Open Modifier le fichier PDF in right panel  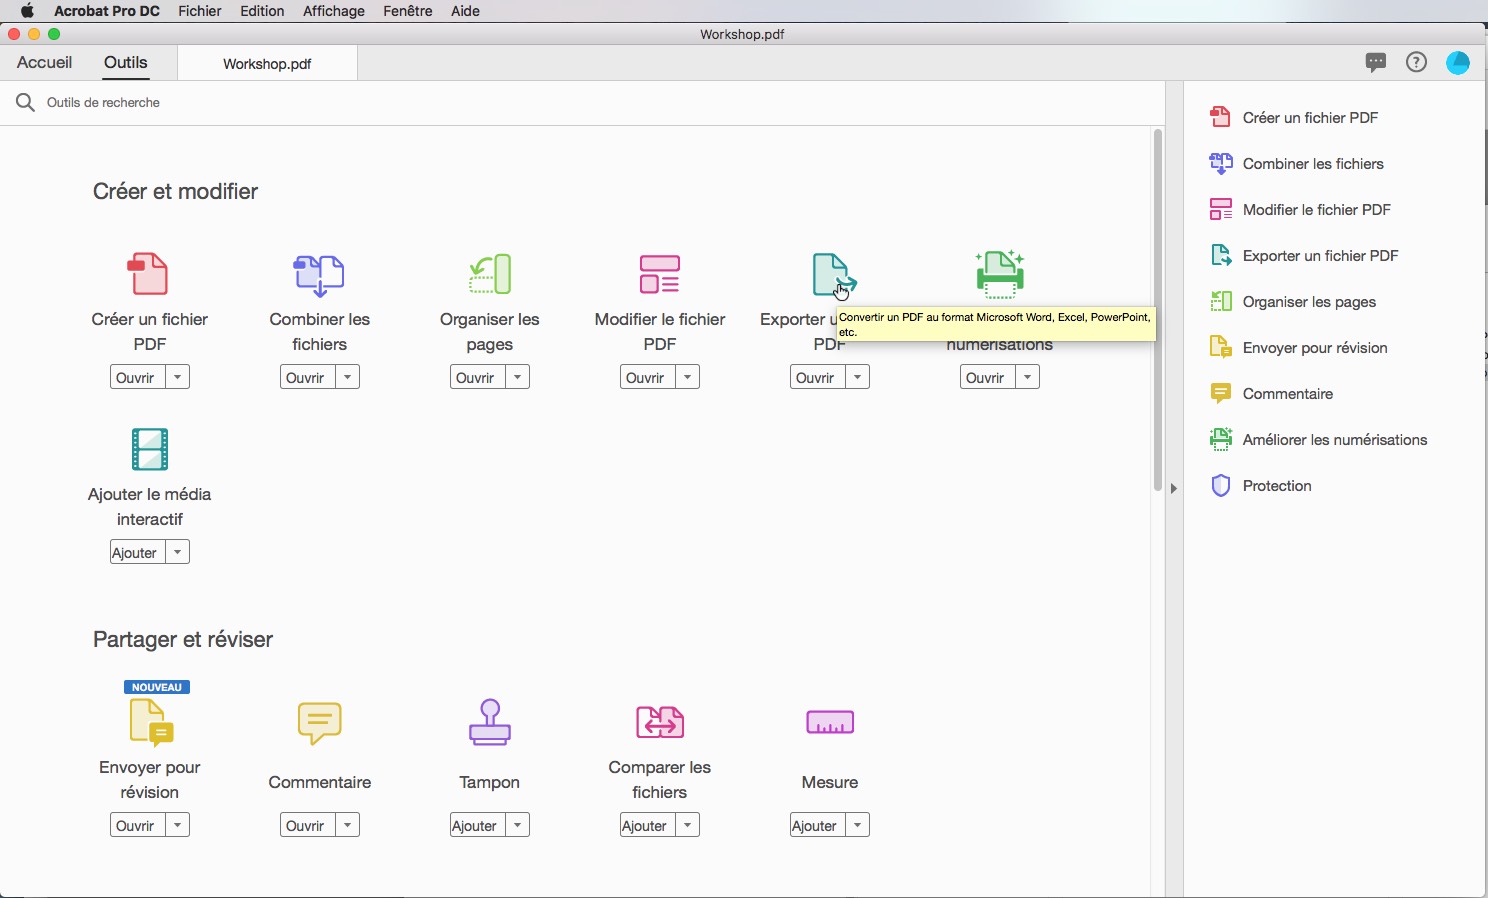point(1300,209)
